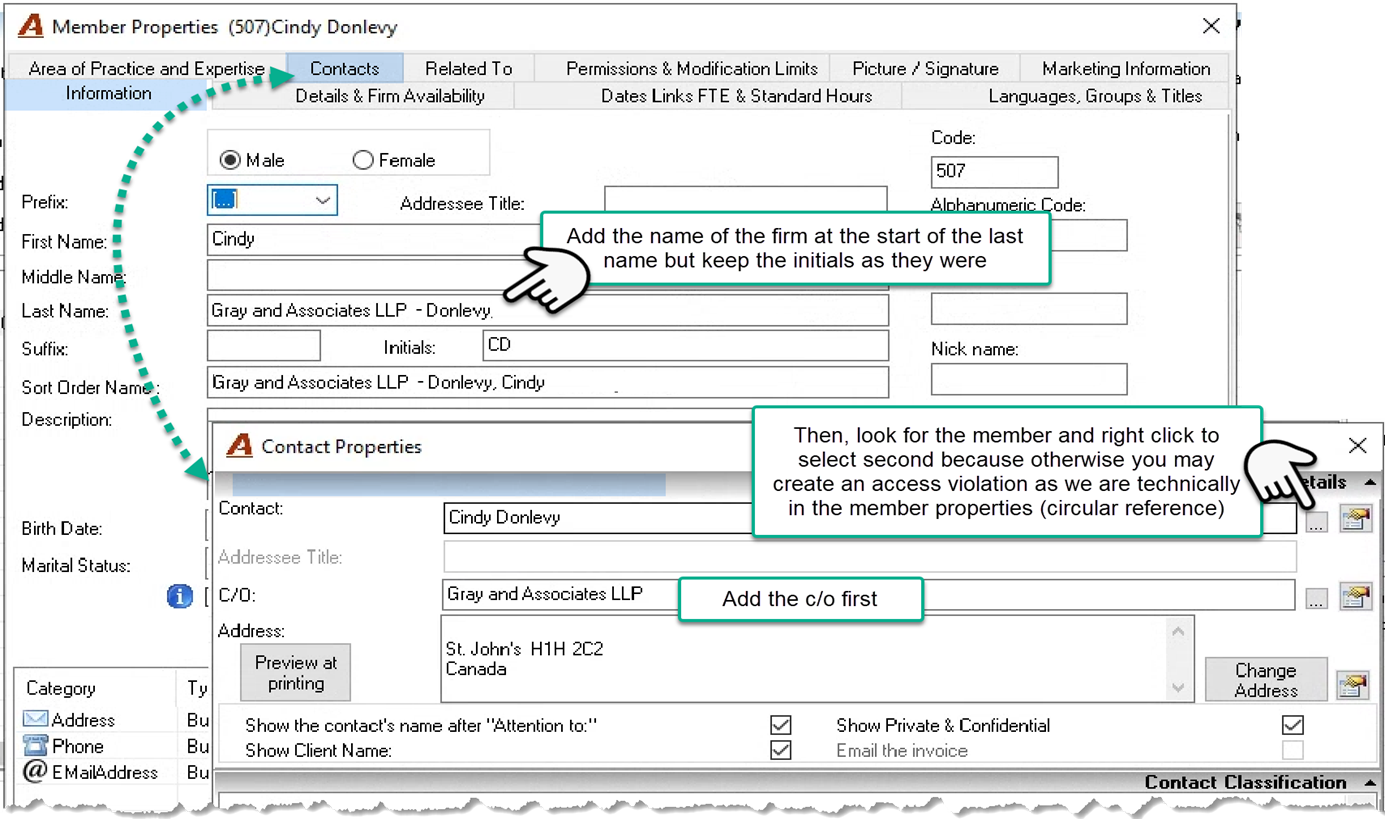
Task: Open Languages, Groups & Titles tab
Action: point(1095,96)
